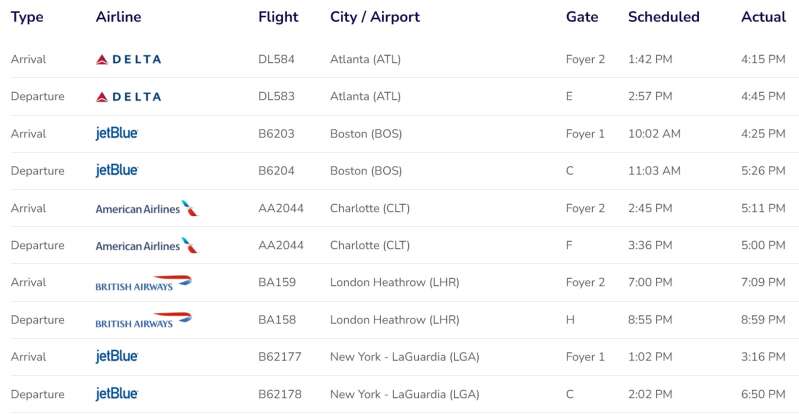Select flight number BA158
Image resolution: width=799 pixels, height=414 pixels.
277,320
